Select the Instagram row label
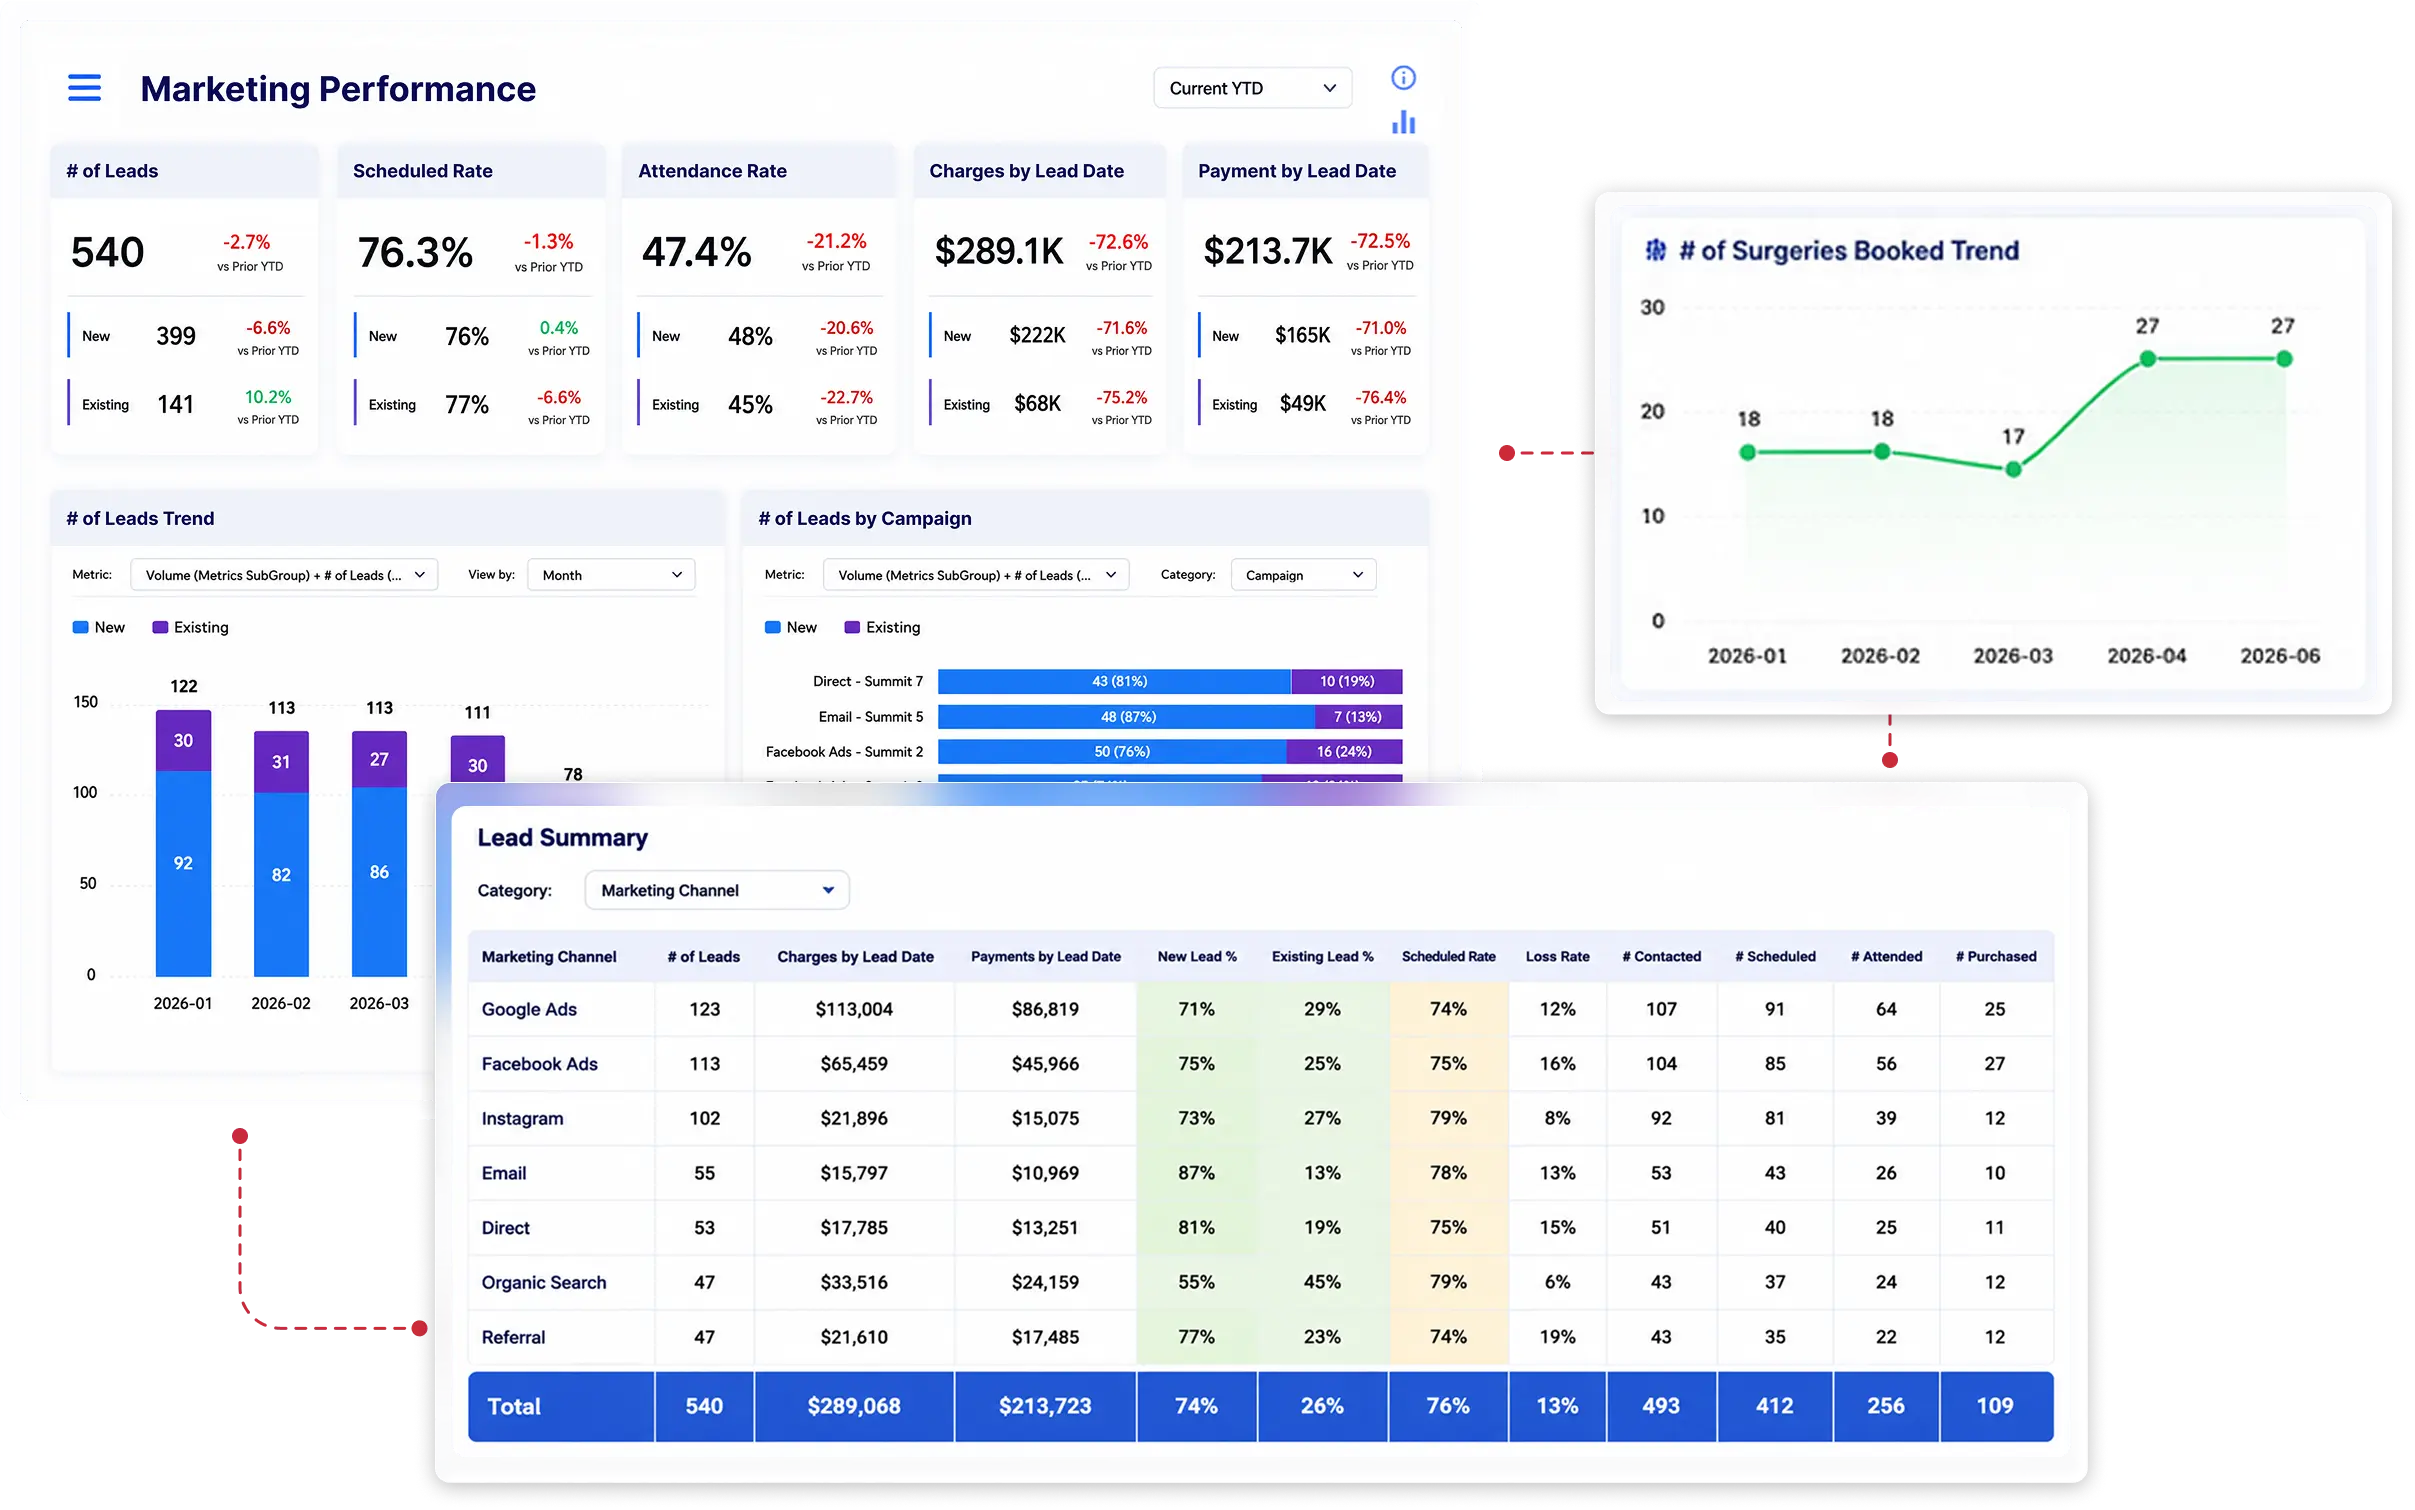 pos(522,1118)
